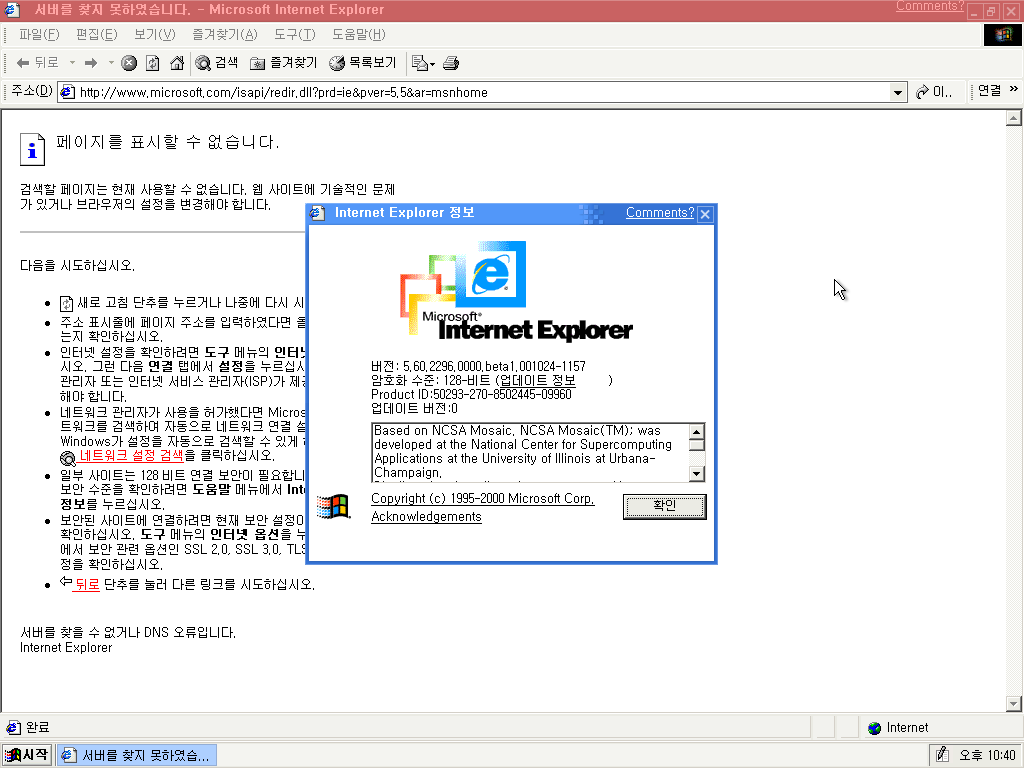The width and height of the screenshot is (1024, 768).
Task: Open the 도구(T) menu
Action: 295,35
